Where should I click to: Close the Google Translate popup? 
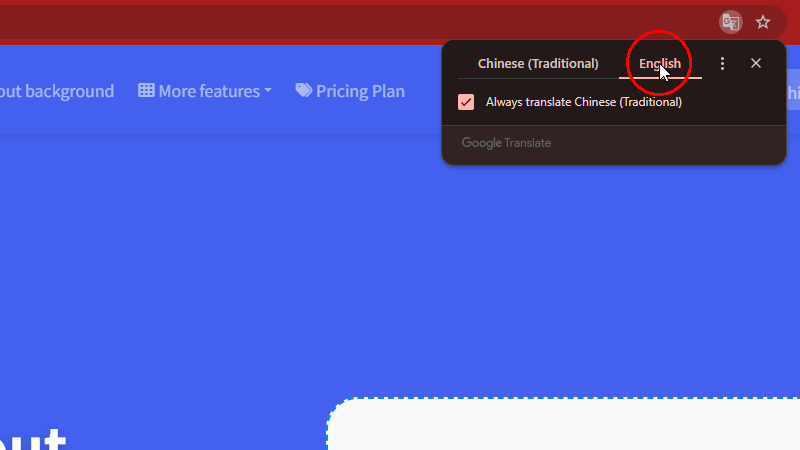pyautogui.click(x=756, y=63)
